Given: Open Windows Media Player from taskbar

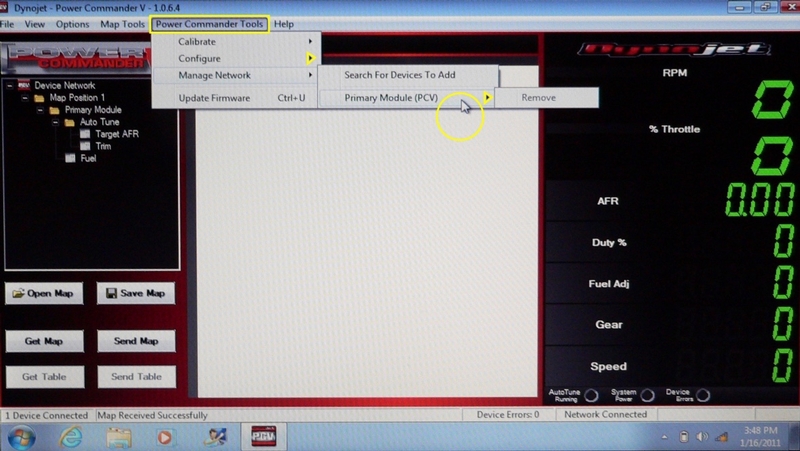Looking at the screenshot, I should click(165, 436).
